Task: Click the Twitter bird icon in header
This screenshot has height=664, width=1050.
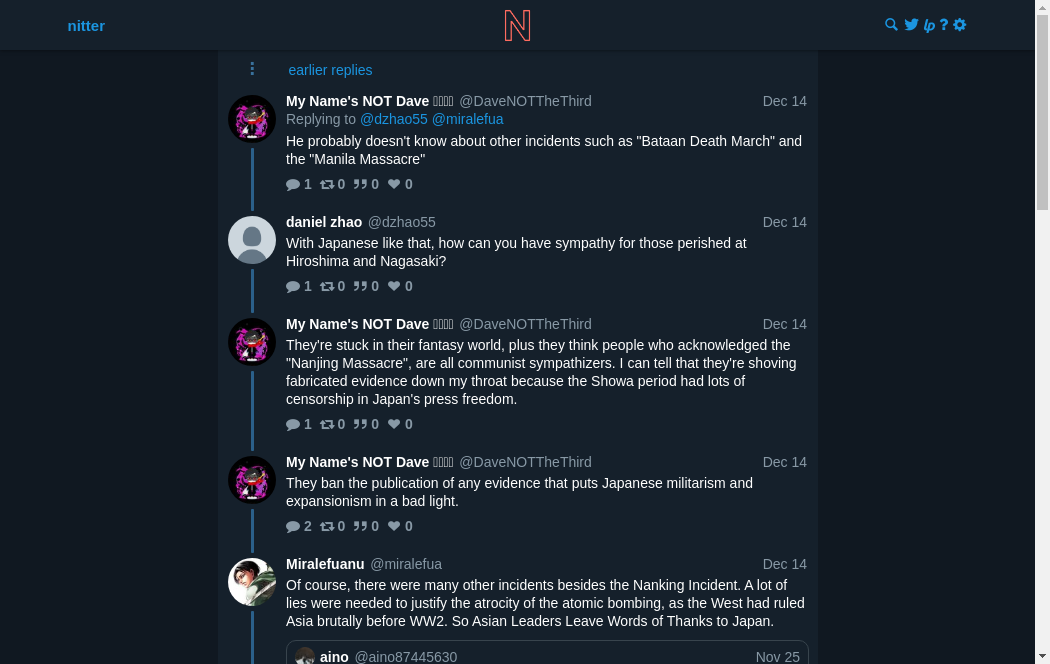Action: click(911, 25)
